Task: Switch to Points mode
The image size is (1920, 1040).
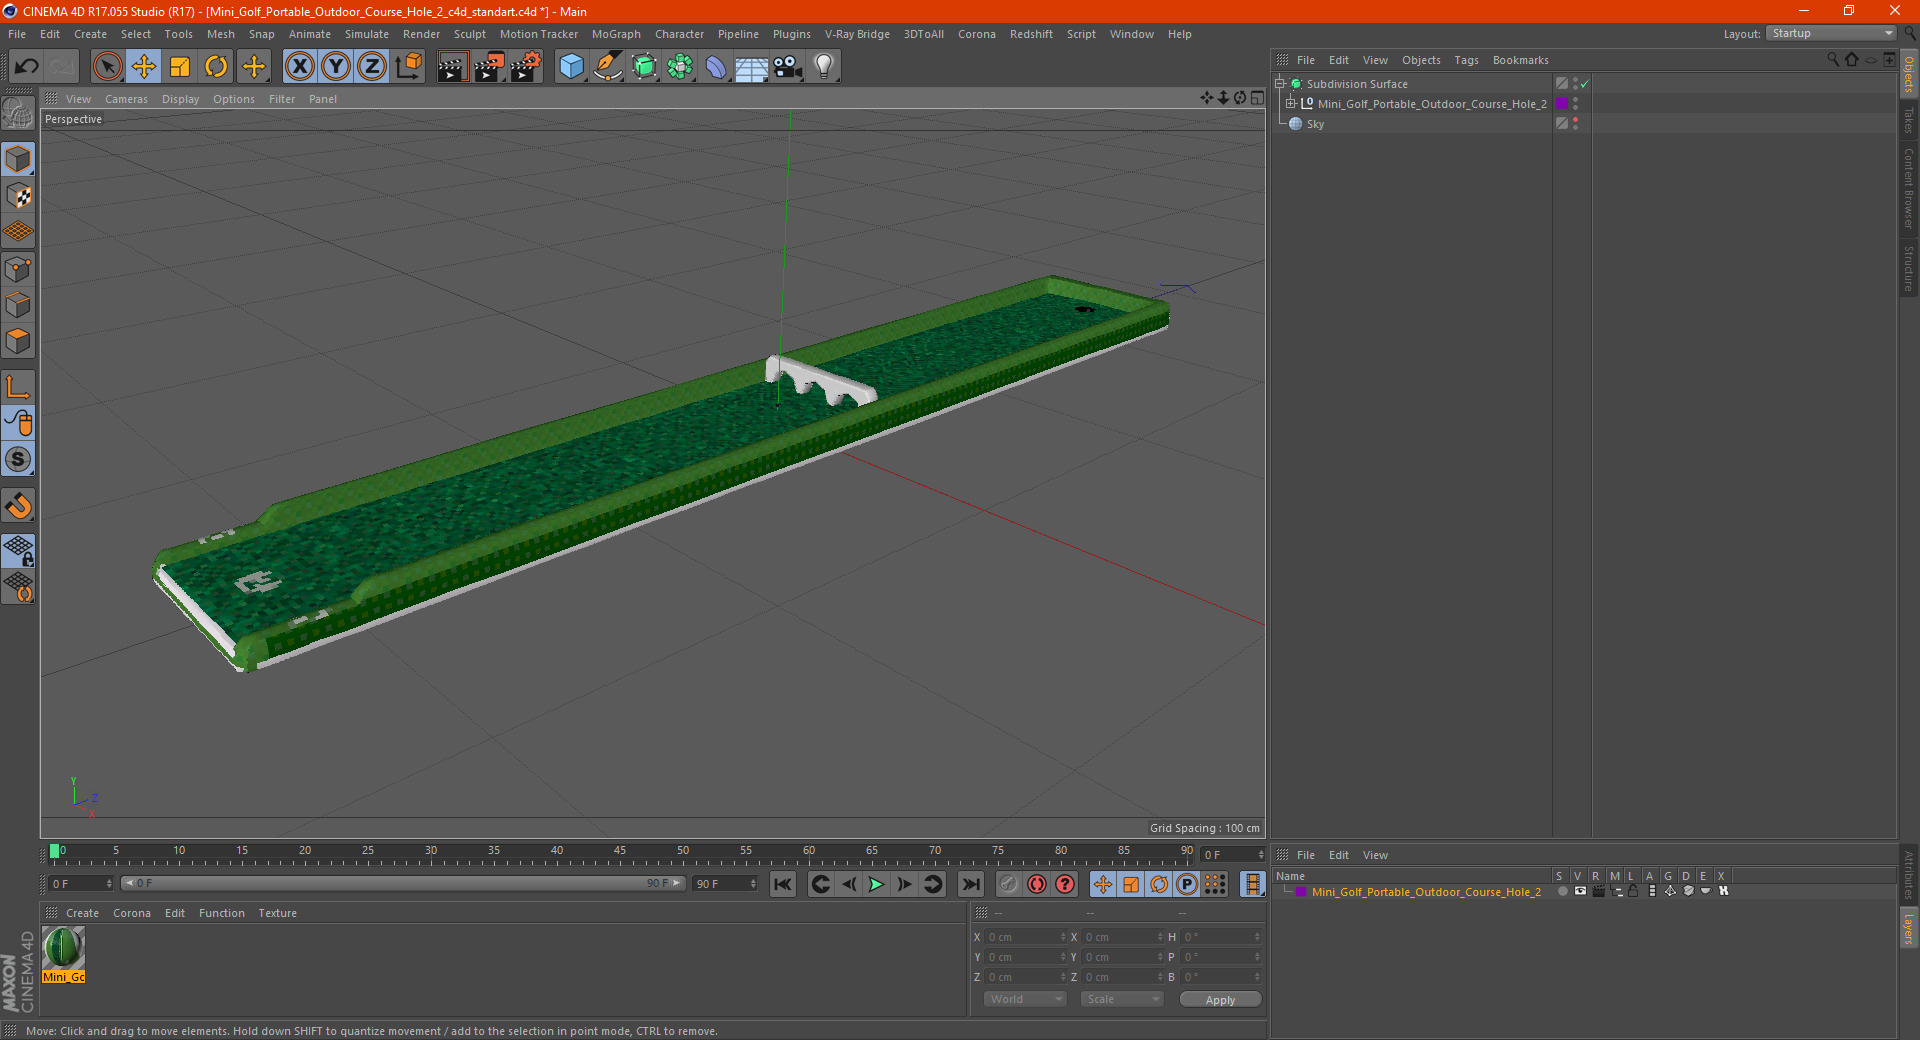Action: pos(18,269)
